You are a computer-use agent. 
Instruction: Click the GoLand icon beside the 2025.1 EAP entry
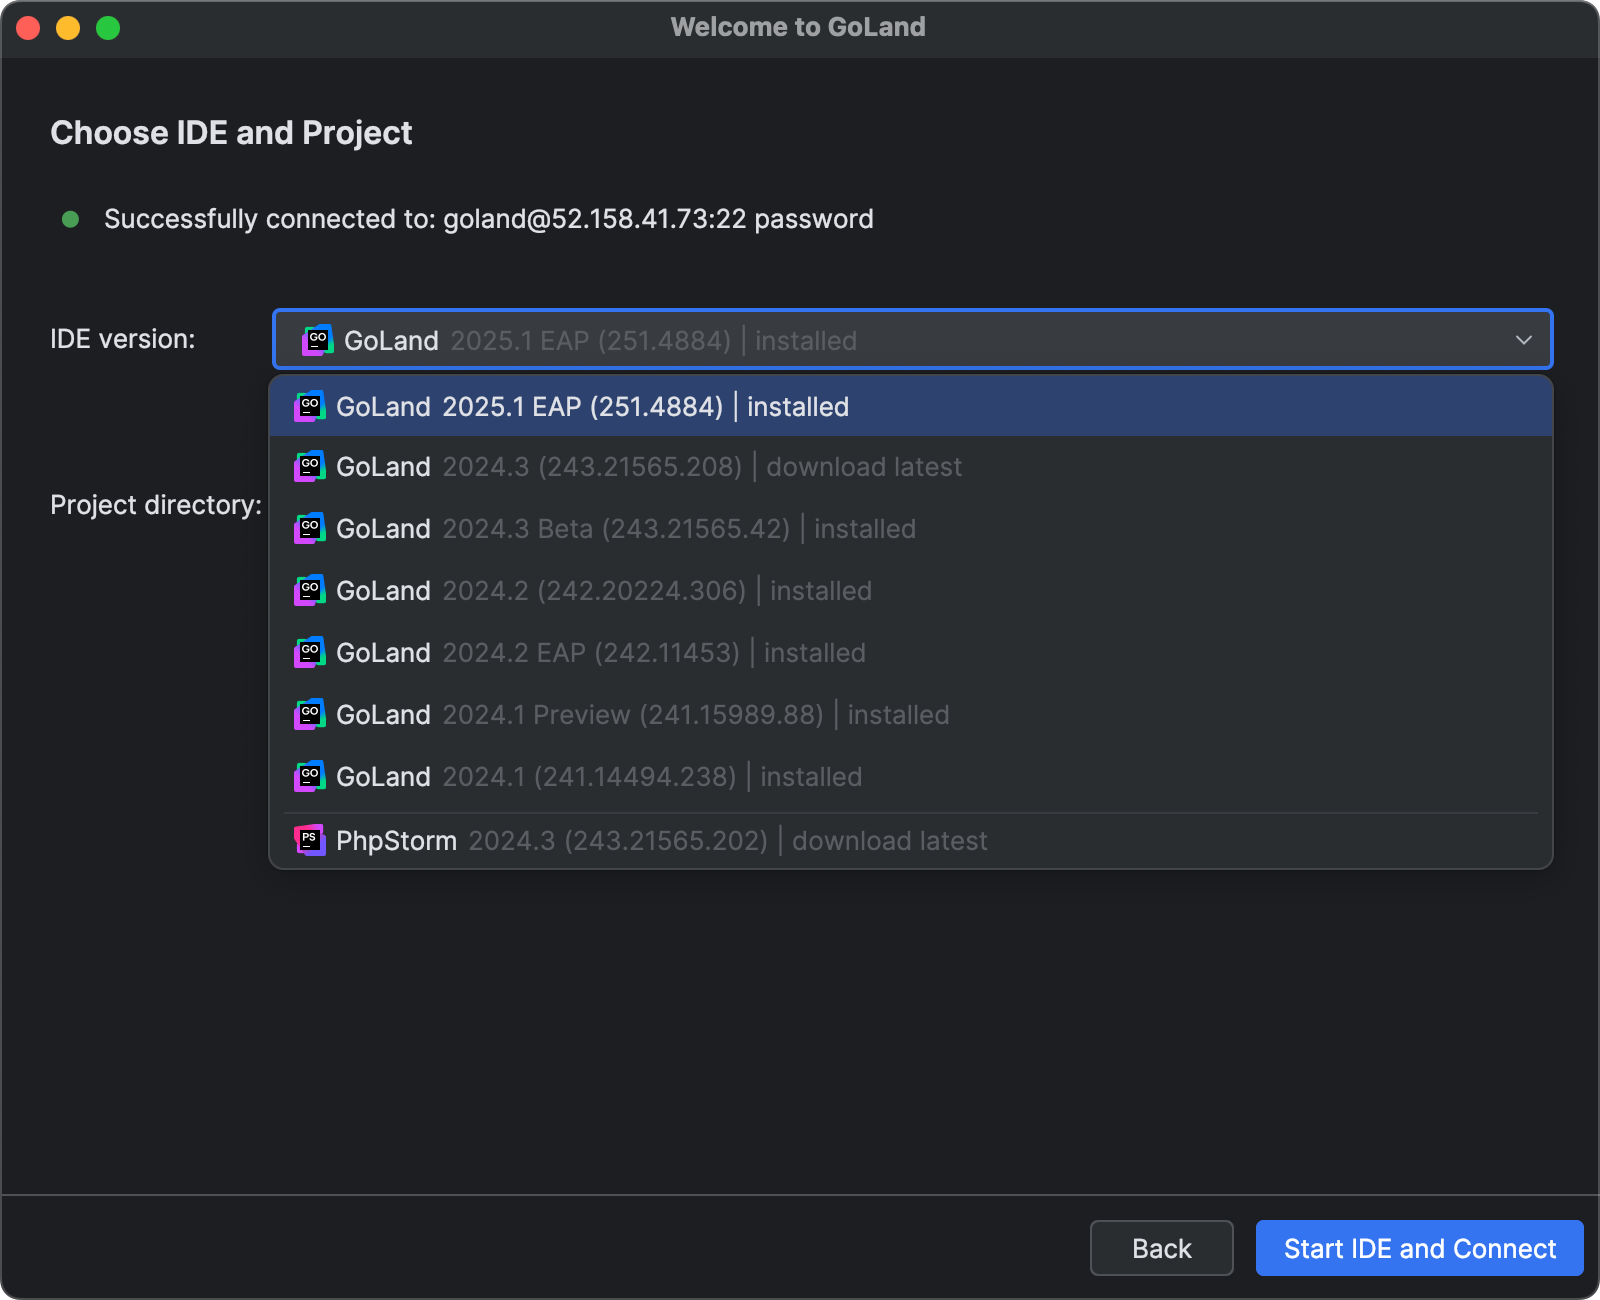310,406
